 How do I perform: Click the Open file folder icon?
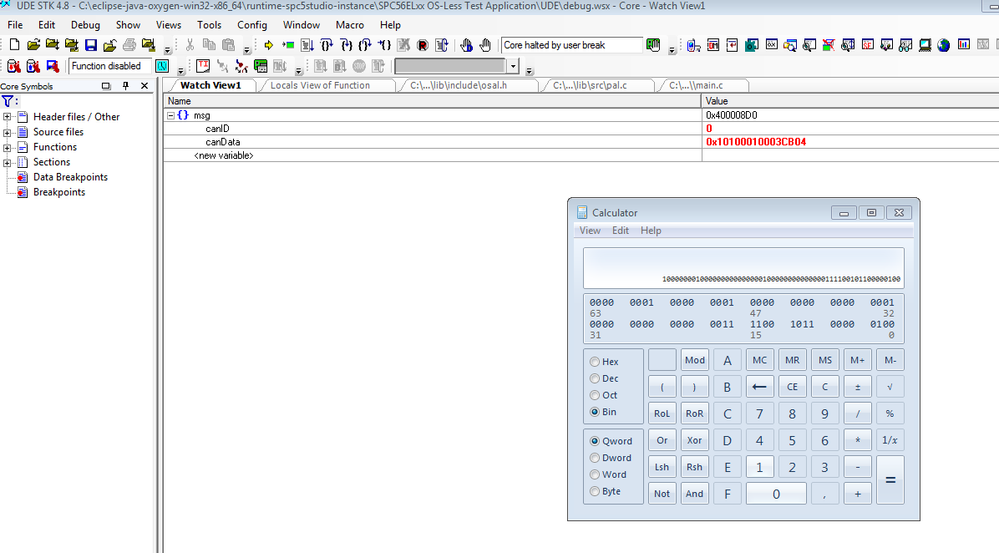(x=33, y=45)
